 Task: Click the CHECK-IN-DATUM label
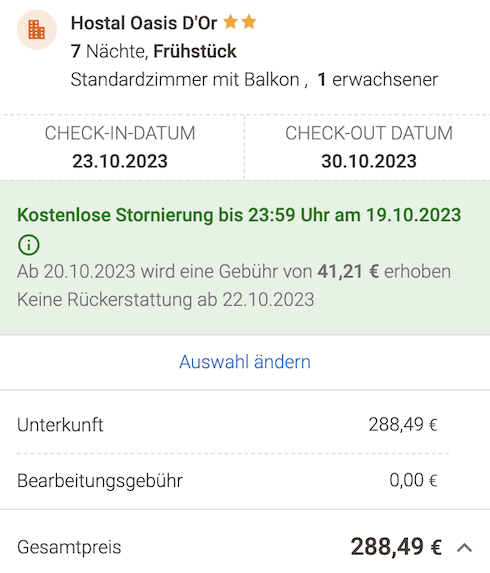[x=120, y=133]
